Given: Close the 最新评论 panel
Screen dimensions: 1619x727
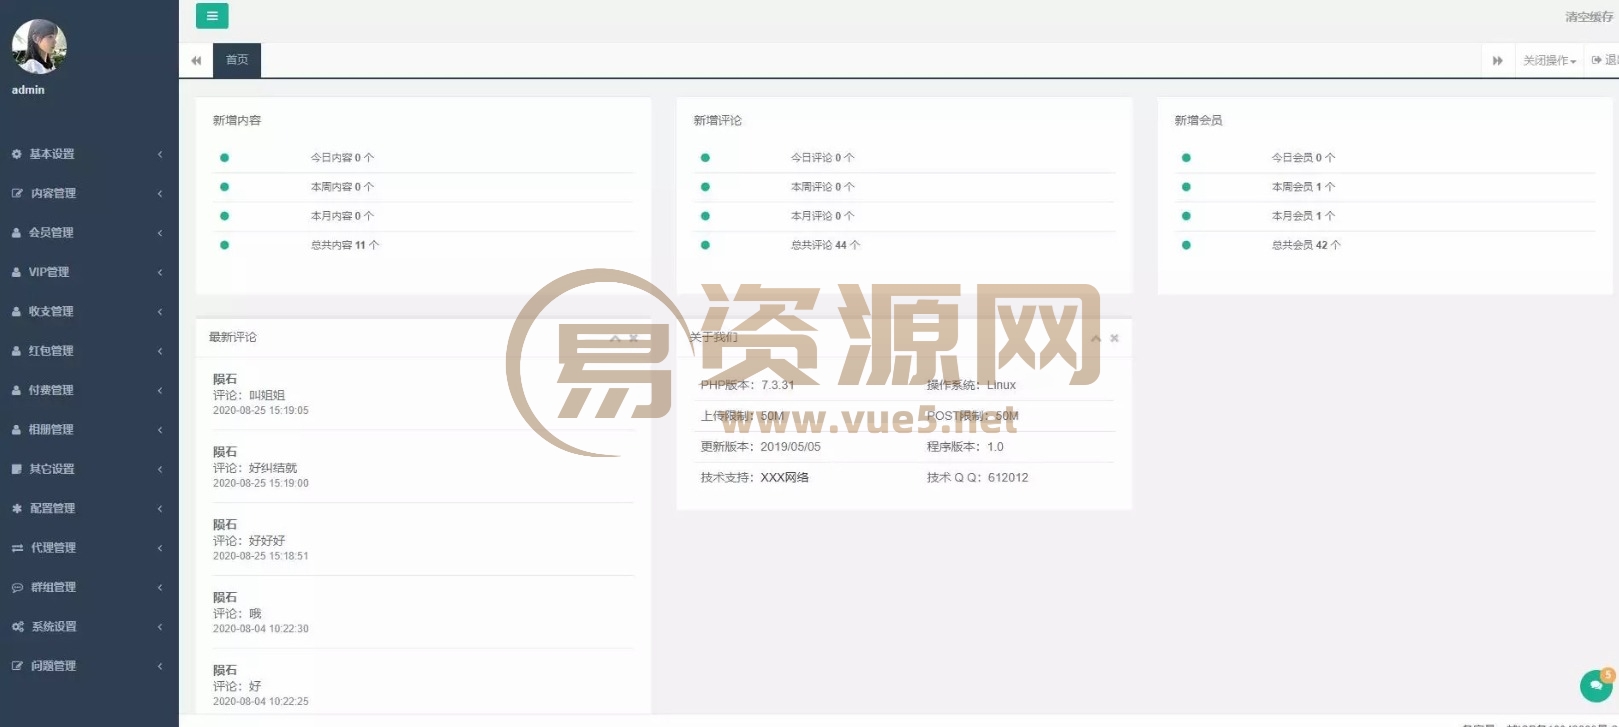Looking at the screenshot, I should pyautogui.click(x=633, y=338).
